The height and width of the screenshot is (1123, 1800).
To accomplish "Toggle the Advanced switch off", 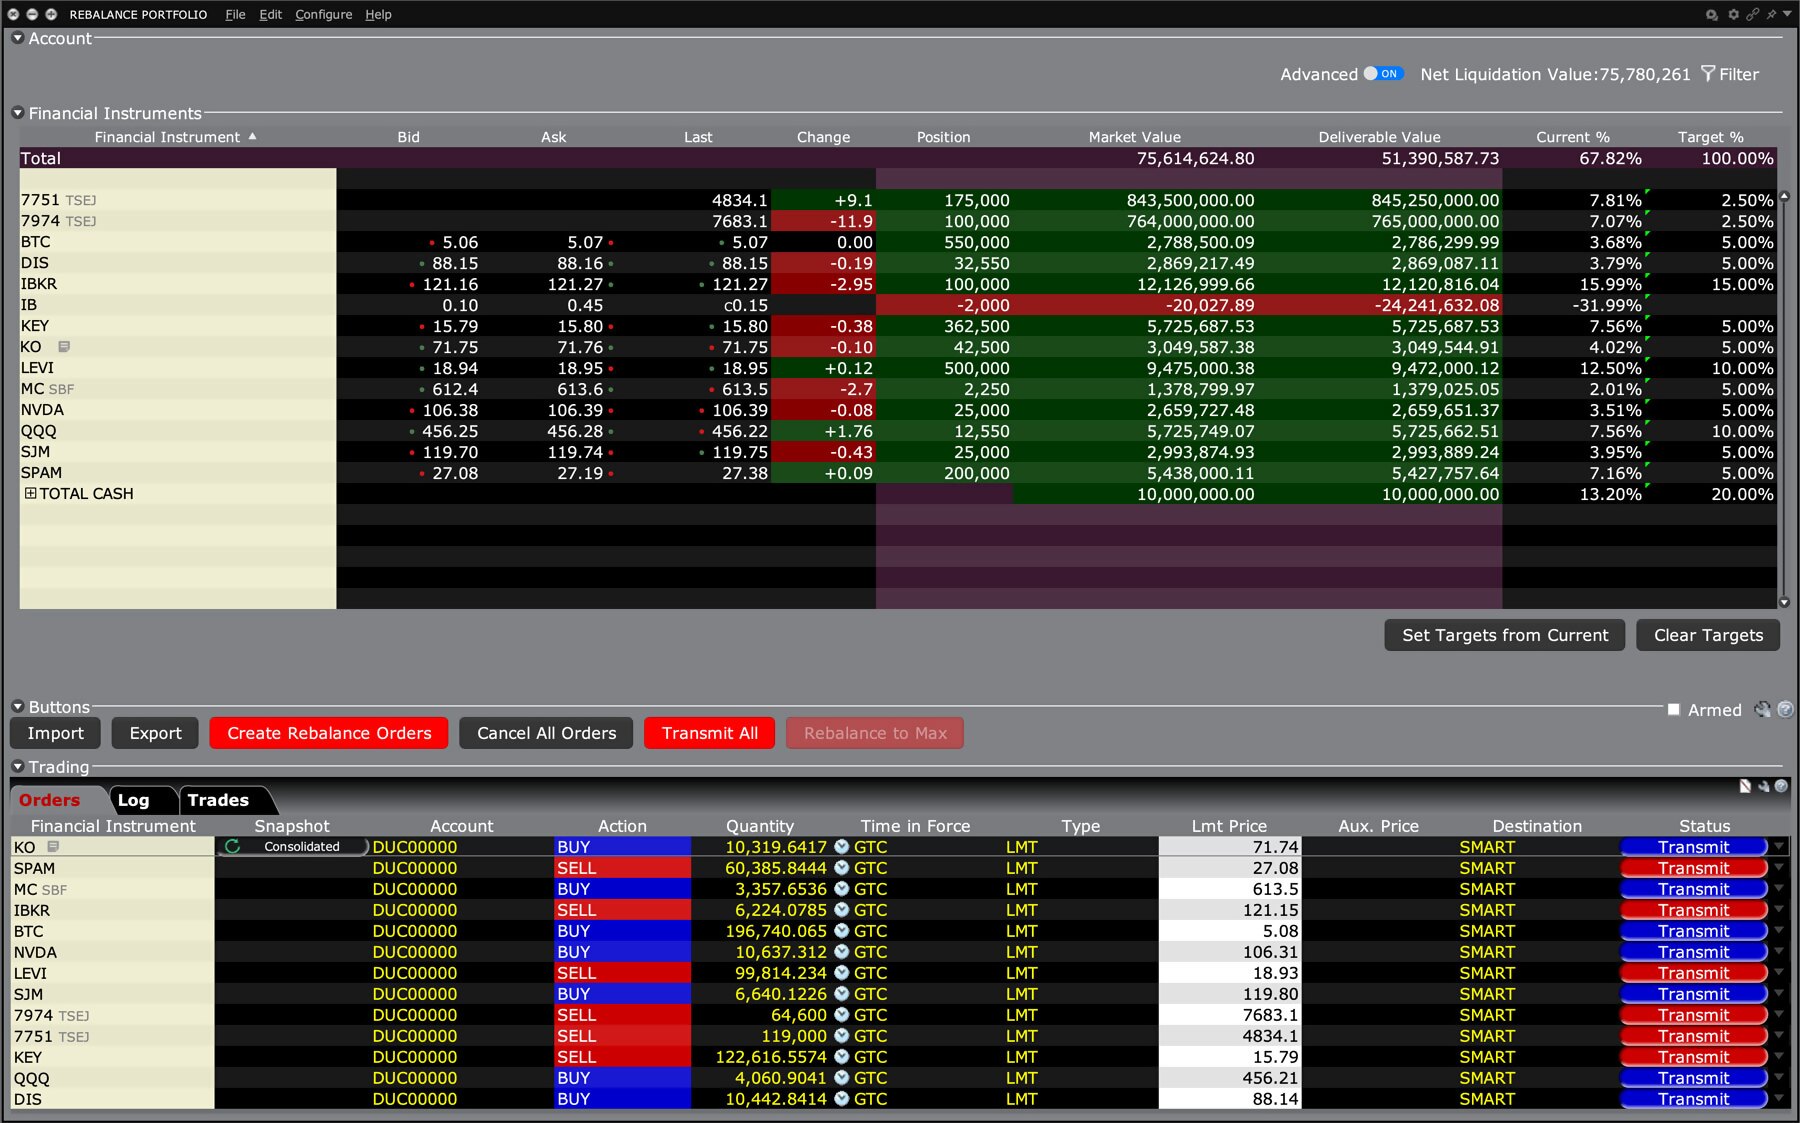I will (1386, 74).
